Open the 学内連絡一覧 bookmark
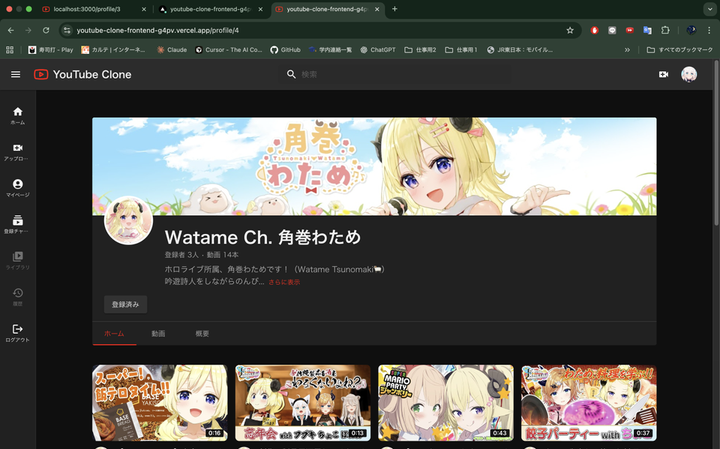 [330, 50]
